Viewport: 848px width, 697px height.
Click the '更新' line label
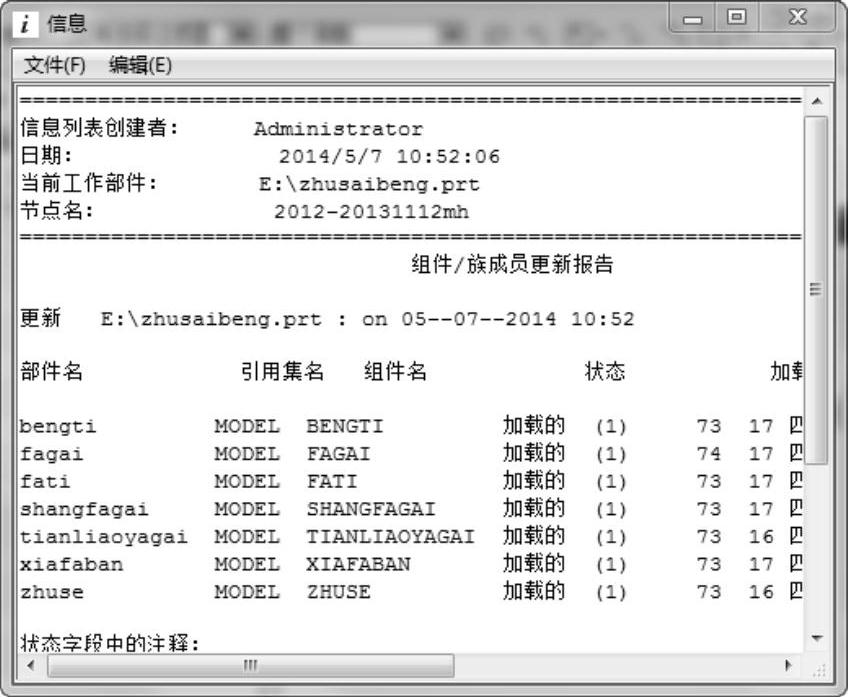coord(41,318)
